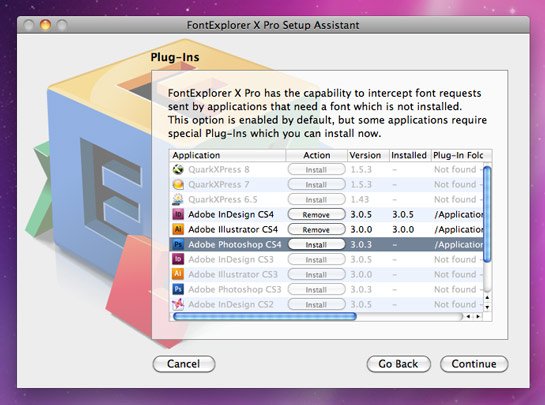Install the QuarkXPress 6.5 plug-in
The height and width of the screenshot is (405, 545).
tap(316, 200)
